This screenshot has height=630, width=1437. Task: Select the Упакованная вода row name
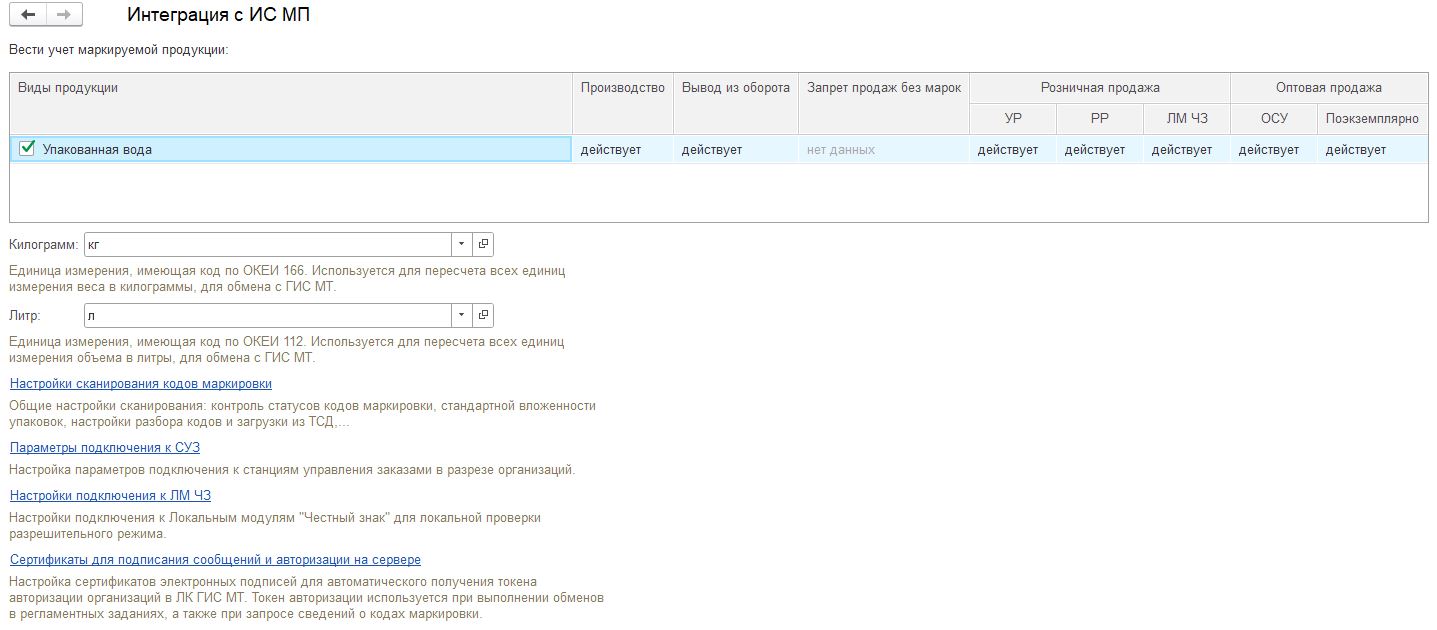tap(98, 150)
